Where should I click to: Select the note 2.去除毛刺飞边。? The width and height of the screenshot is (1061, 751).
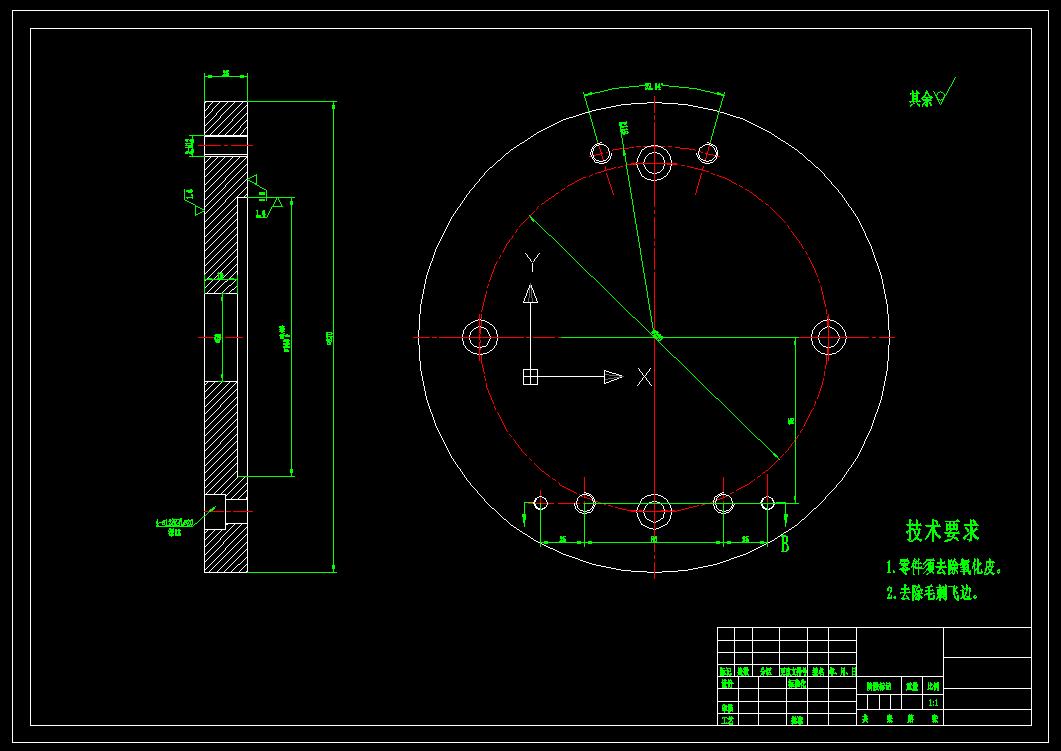(x=932, y=593)
